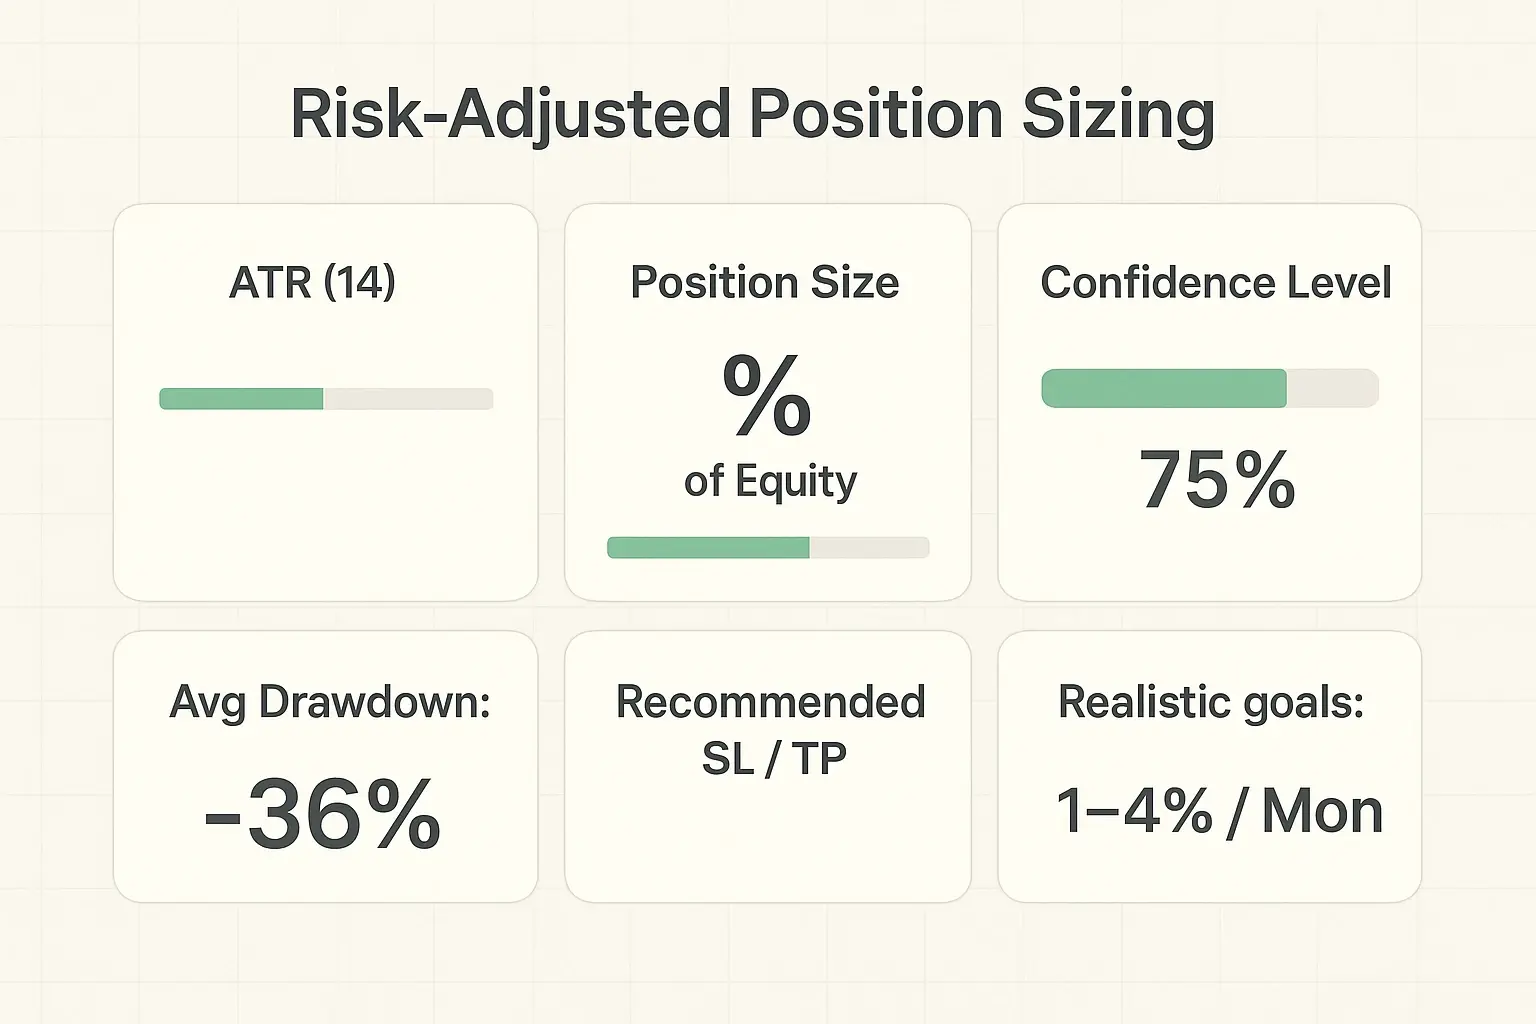The image size is (1536, 1024).
Task: Select the ATR (14) label
Action: point(312,282)
